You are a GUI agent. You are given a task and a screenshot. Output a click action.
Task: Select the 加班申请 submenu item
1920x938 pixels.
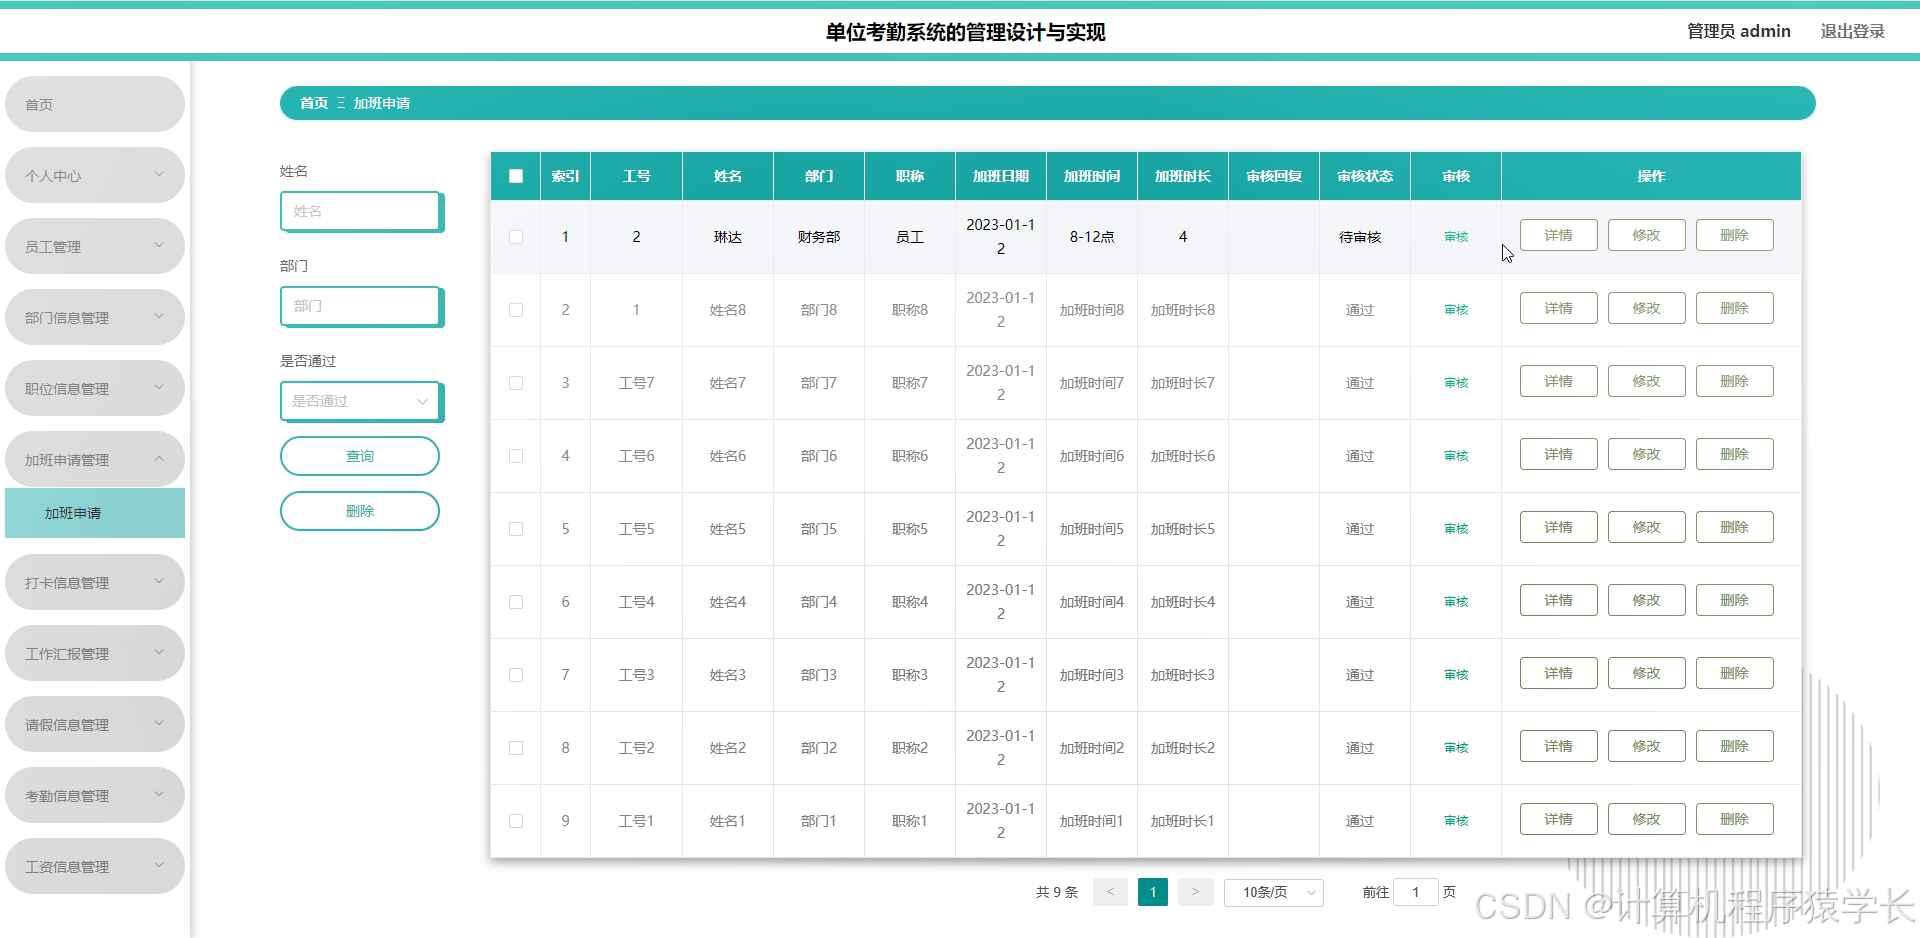[95, 513]
